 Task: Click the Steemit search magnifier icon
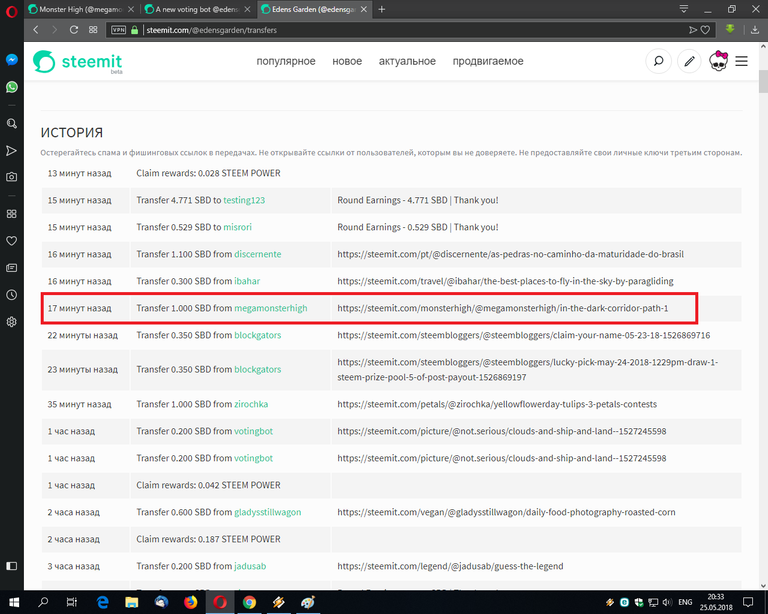pyautogui.click(x=659, y=61)
